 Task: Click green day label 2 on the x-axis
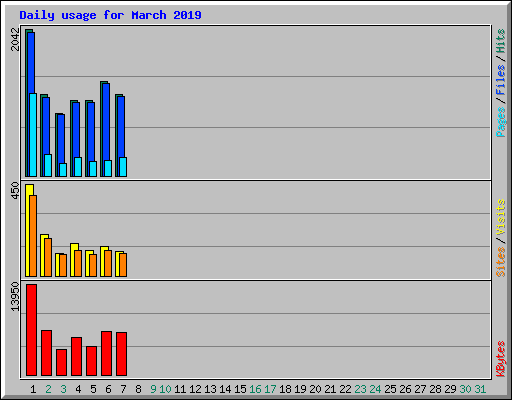click(48, 389)
